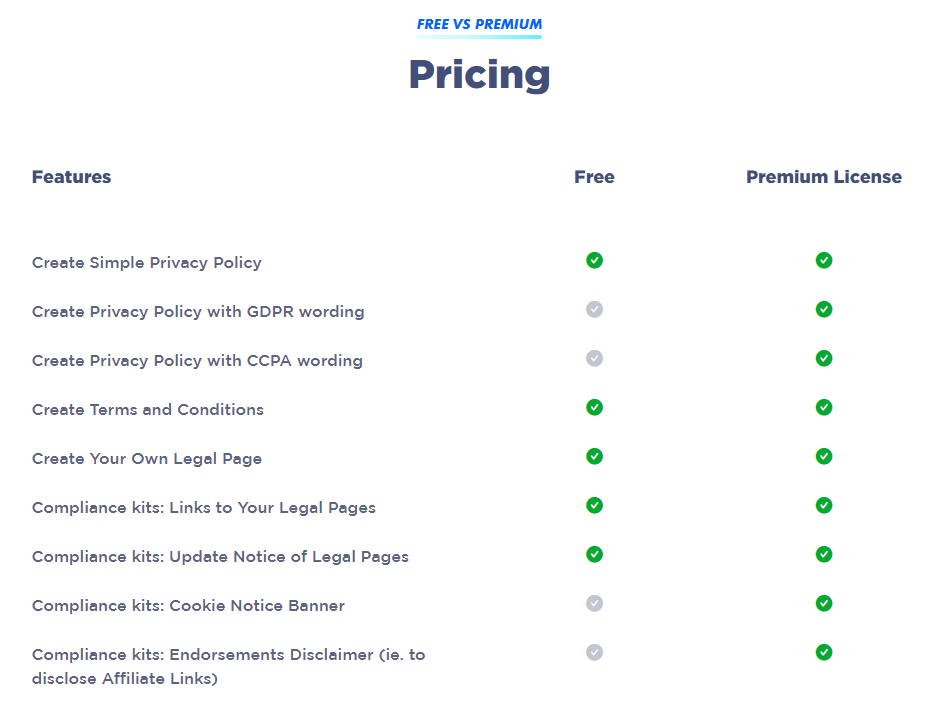Click gray Free checkmark for CCPA wording
Image resolution: width=926 pixels, height=704 pixels.
pyautogui.click(x=594, y=358)
